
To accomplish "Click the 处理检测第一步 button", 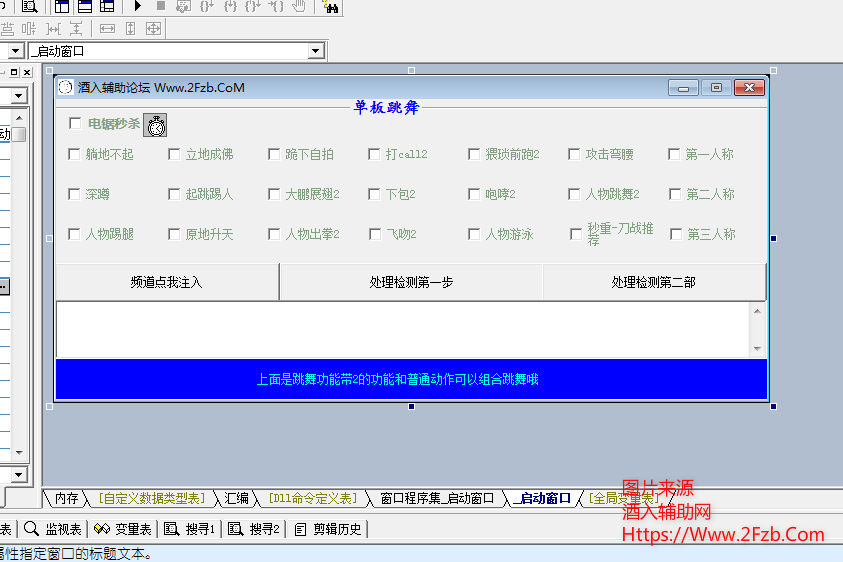I will (x=411, y=282).
